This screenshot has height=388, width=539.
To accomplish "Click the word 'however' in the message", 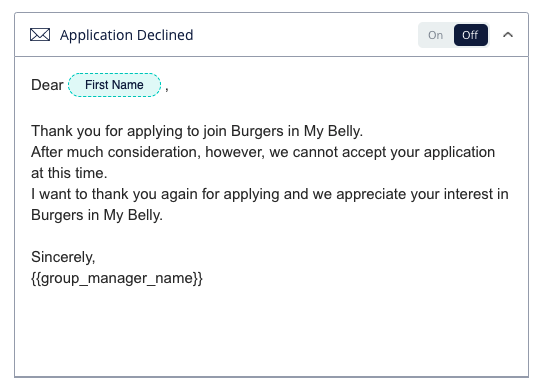I will [235, 152].
